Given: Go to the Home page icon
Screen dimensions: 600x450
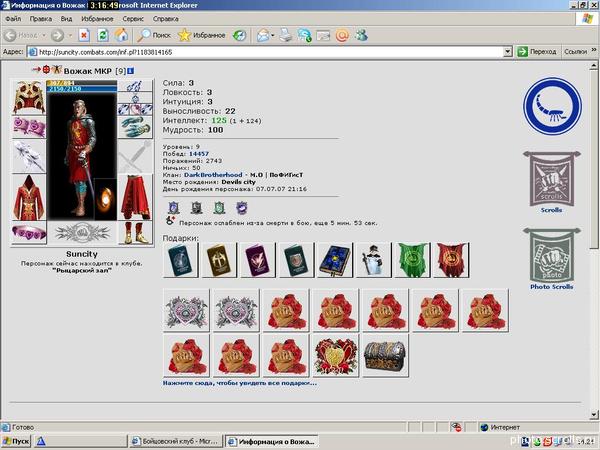Looking at the screenshot, I should coord(122,35).
